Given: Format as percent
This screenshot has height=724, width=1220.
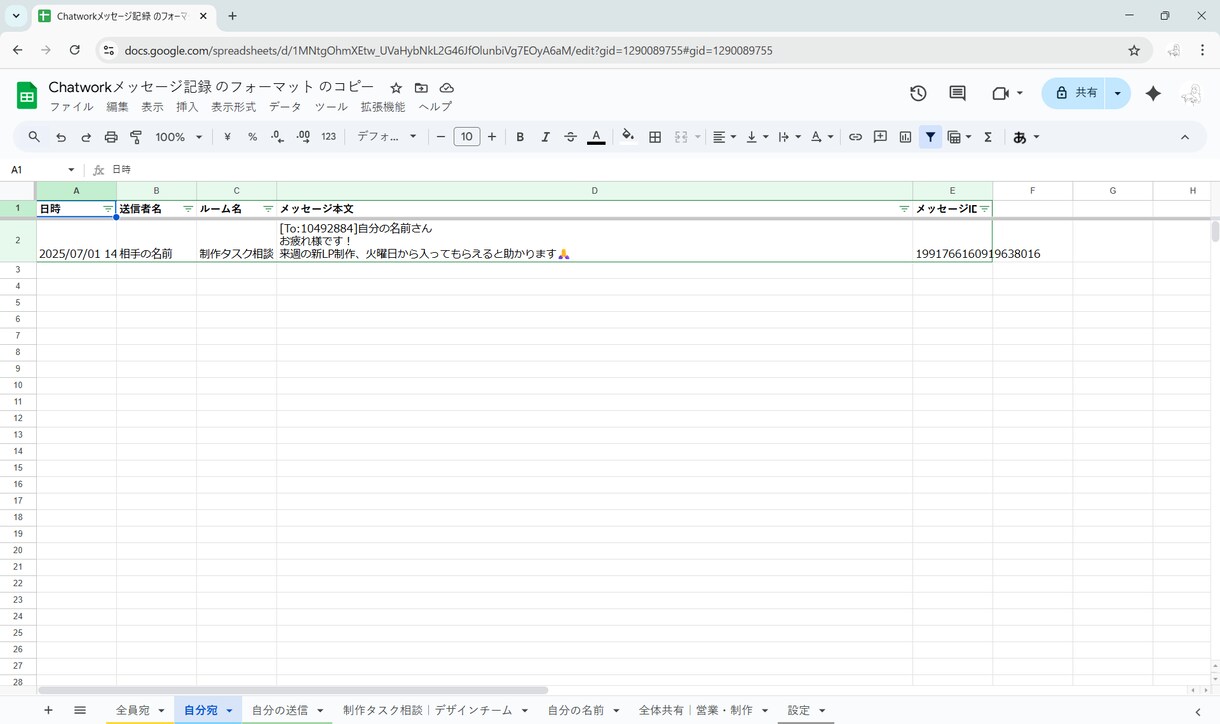Looking at the screenshot, I should tap(252, 137).
